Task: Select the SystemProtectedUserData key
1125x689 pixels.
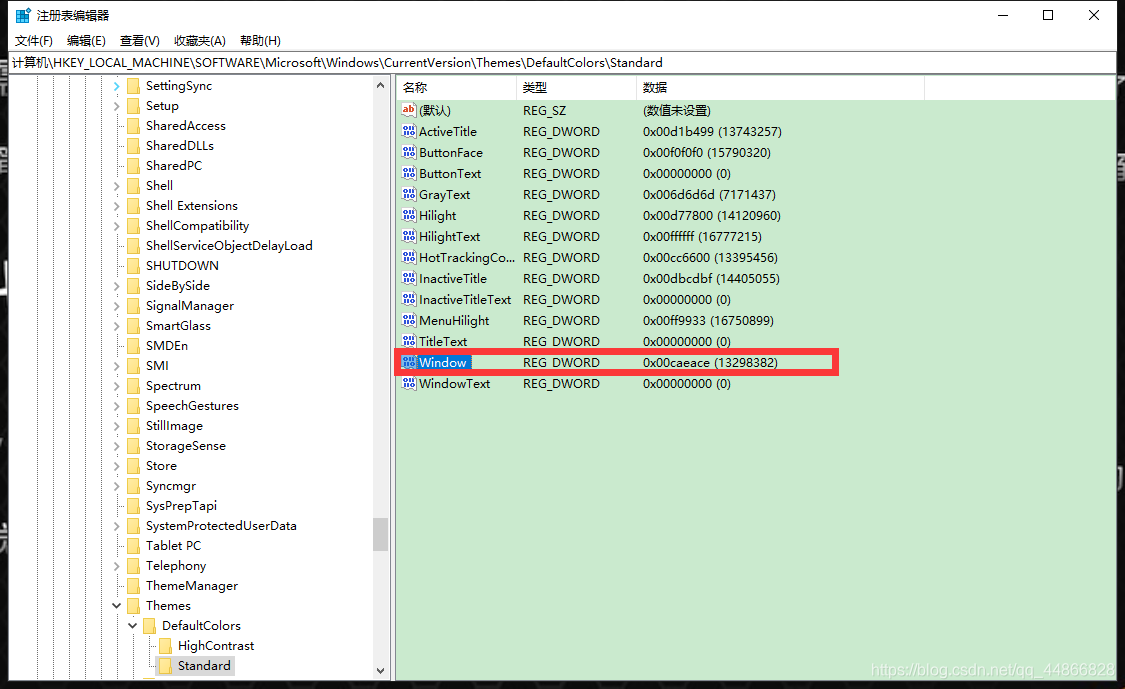Action: (x=221, y=526)
